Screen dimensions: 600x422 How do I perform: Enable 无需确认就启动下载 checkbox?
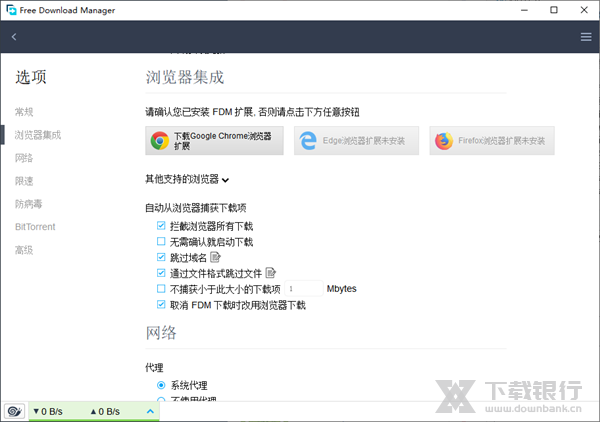(161, 241)
